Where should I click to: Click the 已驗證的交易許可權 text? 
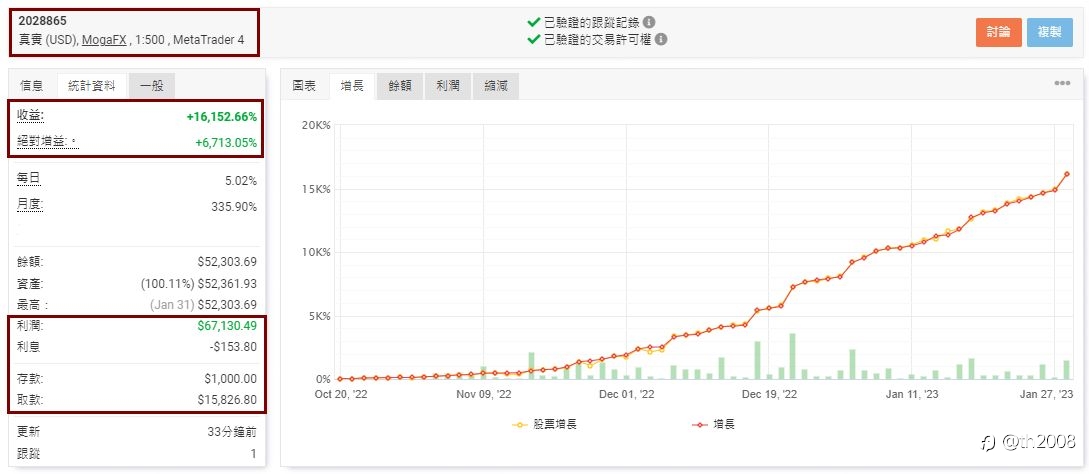coord(598,40)
